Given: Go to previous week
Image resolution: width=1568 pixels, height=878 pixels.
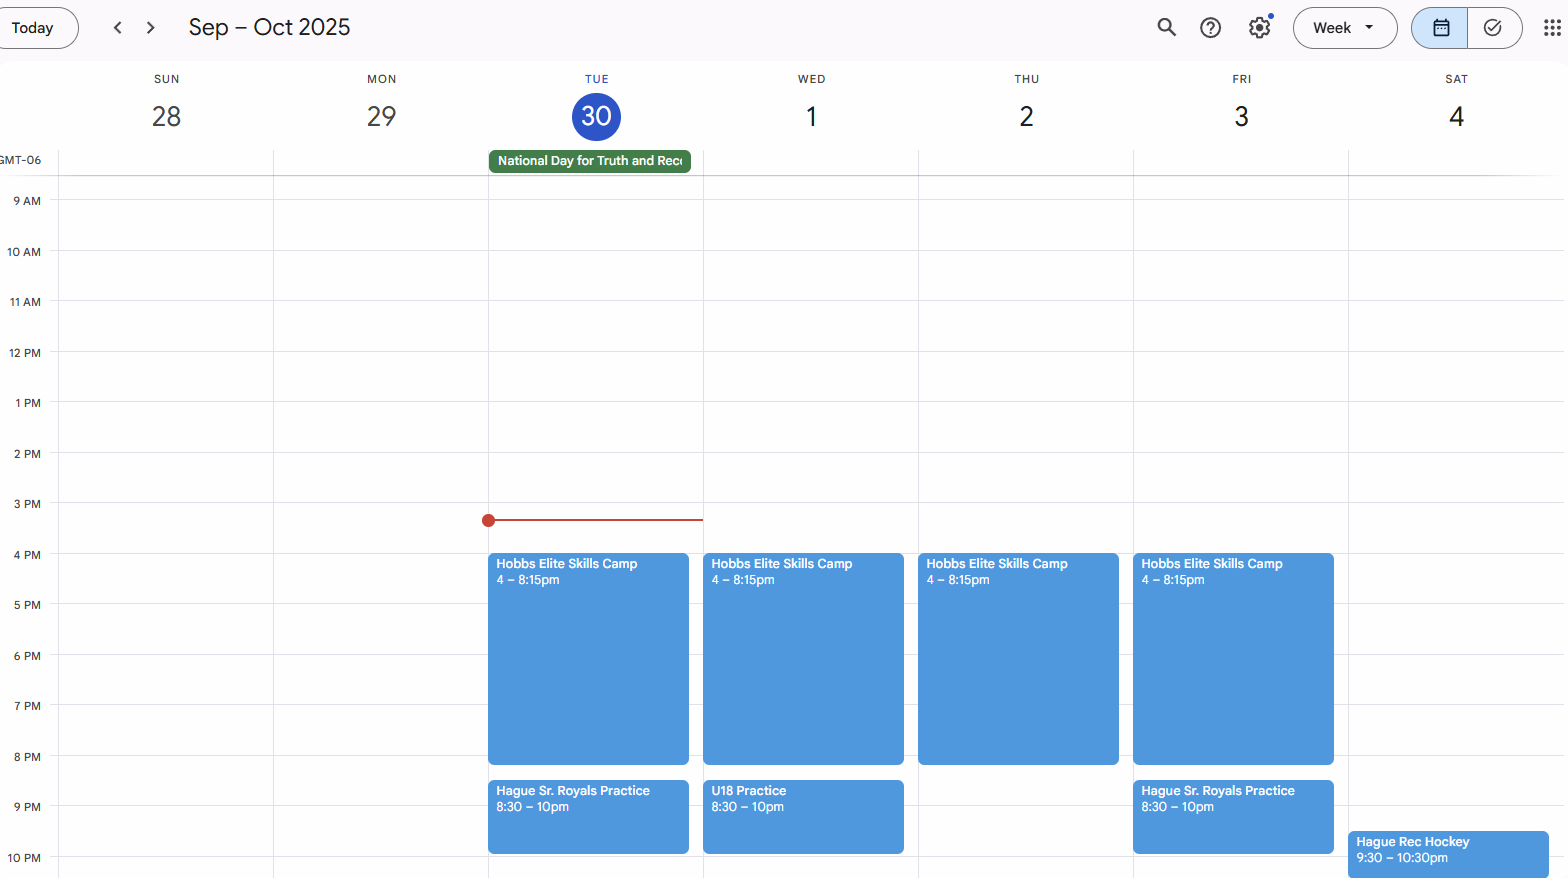Looking at the screenshot, I should pos(118,28).
